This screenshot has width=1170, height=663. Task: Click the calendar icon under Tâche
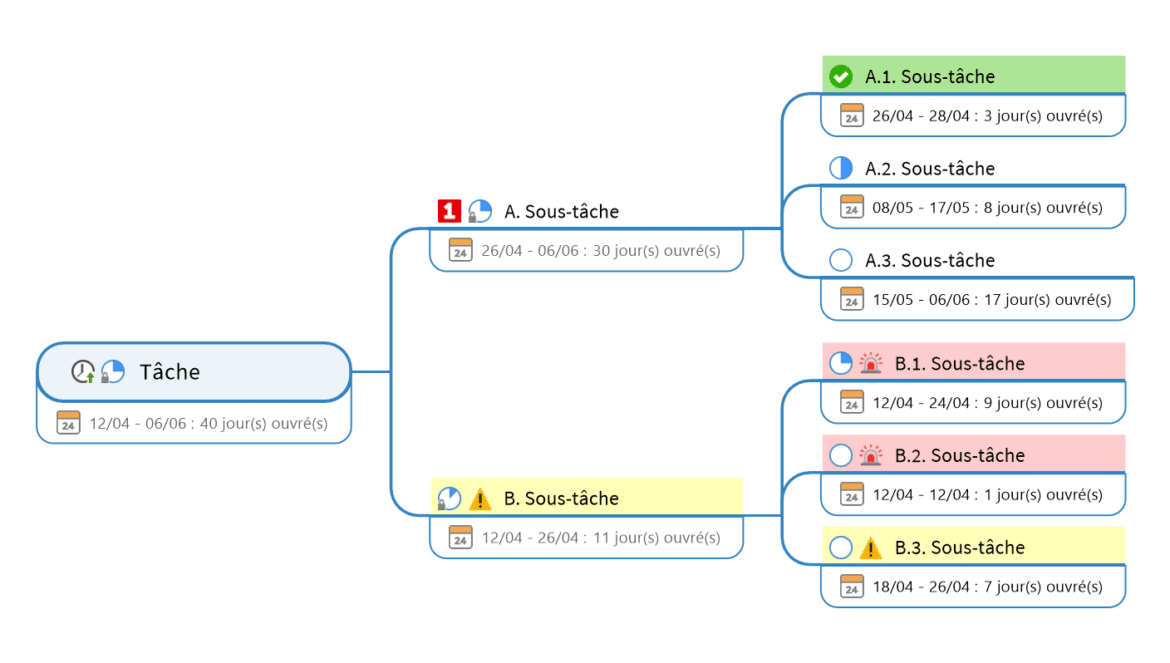[x=68, y=423]
